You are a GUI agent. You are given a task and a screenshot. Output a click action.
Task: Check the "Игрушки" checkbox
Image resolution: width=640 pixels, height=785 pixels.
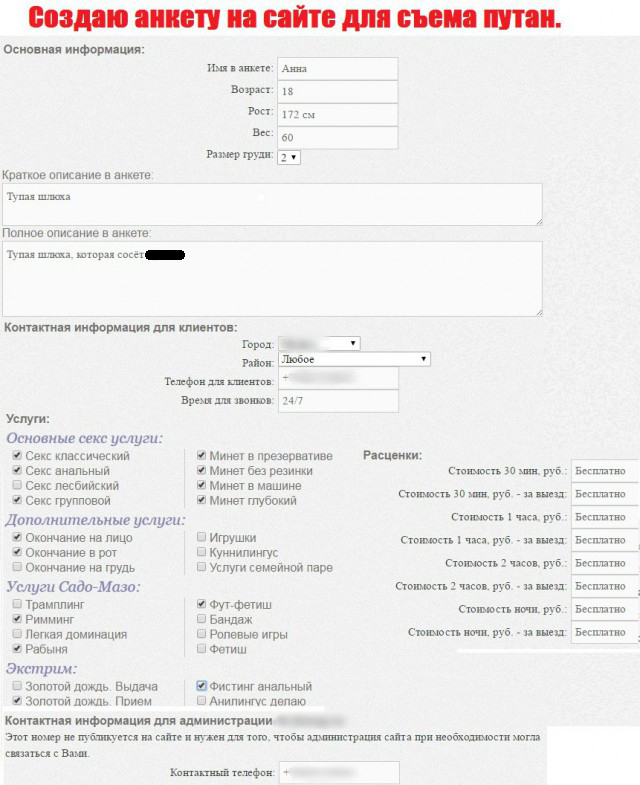tap(201, 537)
